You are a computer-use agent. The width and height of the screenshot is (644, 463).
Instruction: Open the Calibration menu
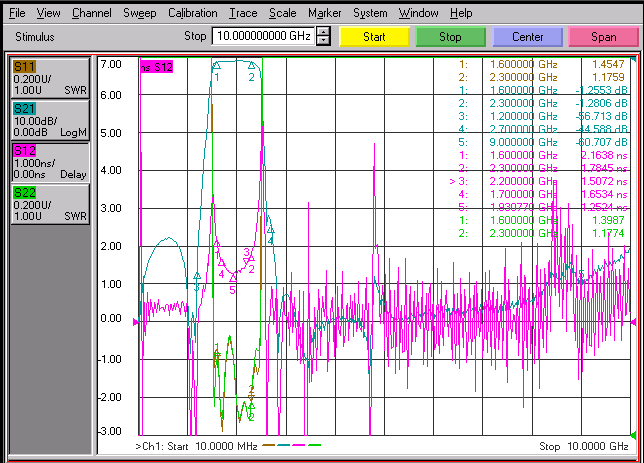(x=193, y=13)
